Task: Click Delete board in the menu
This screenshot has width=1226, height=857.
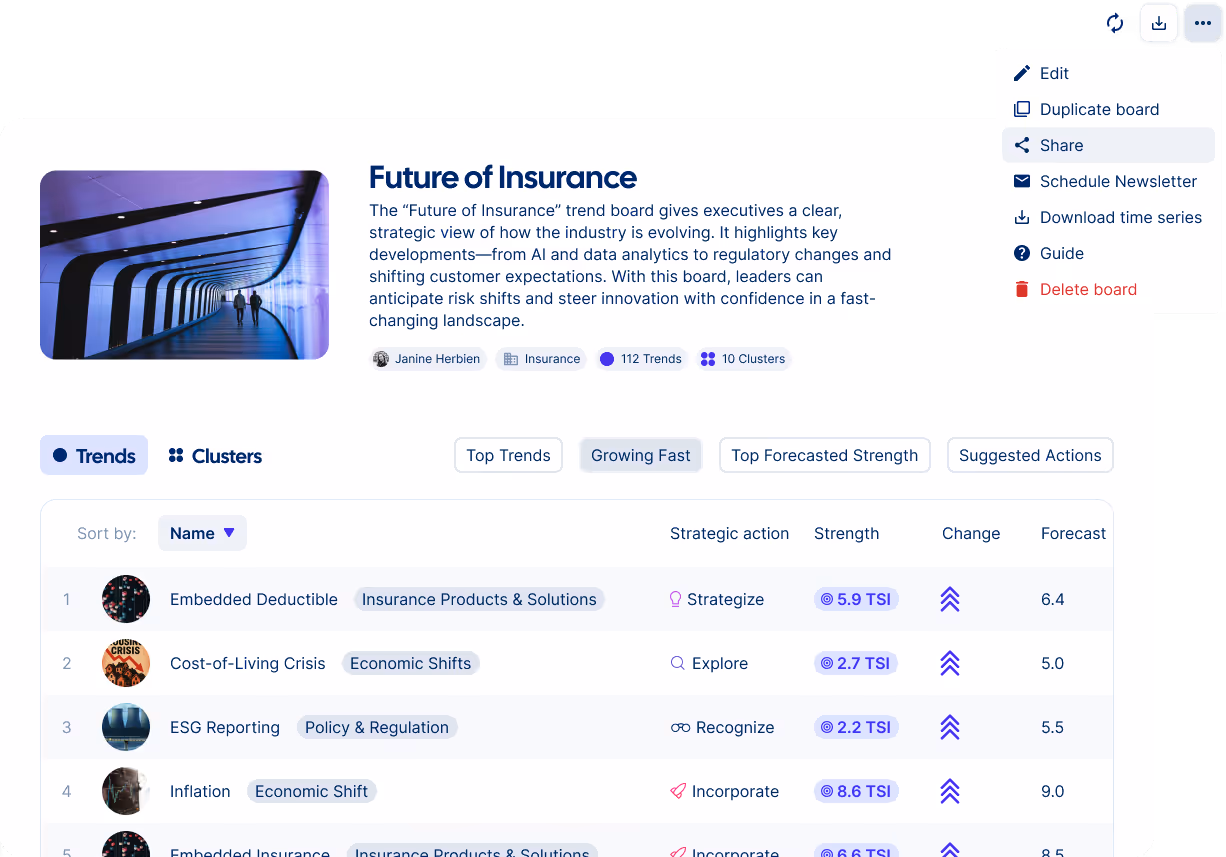Action: coord(1086,289)
